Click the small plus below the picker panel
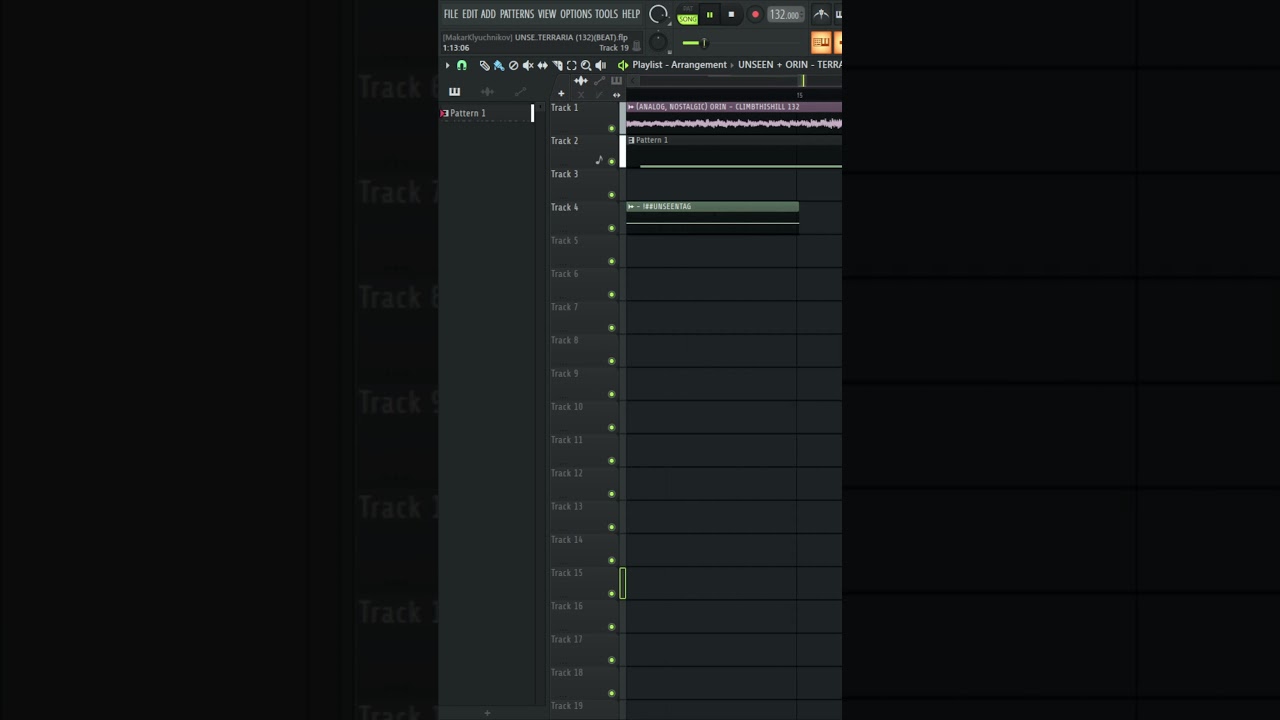Image resolution: width=1280 pixels, height=720 pixels. (487, 713)
